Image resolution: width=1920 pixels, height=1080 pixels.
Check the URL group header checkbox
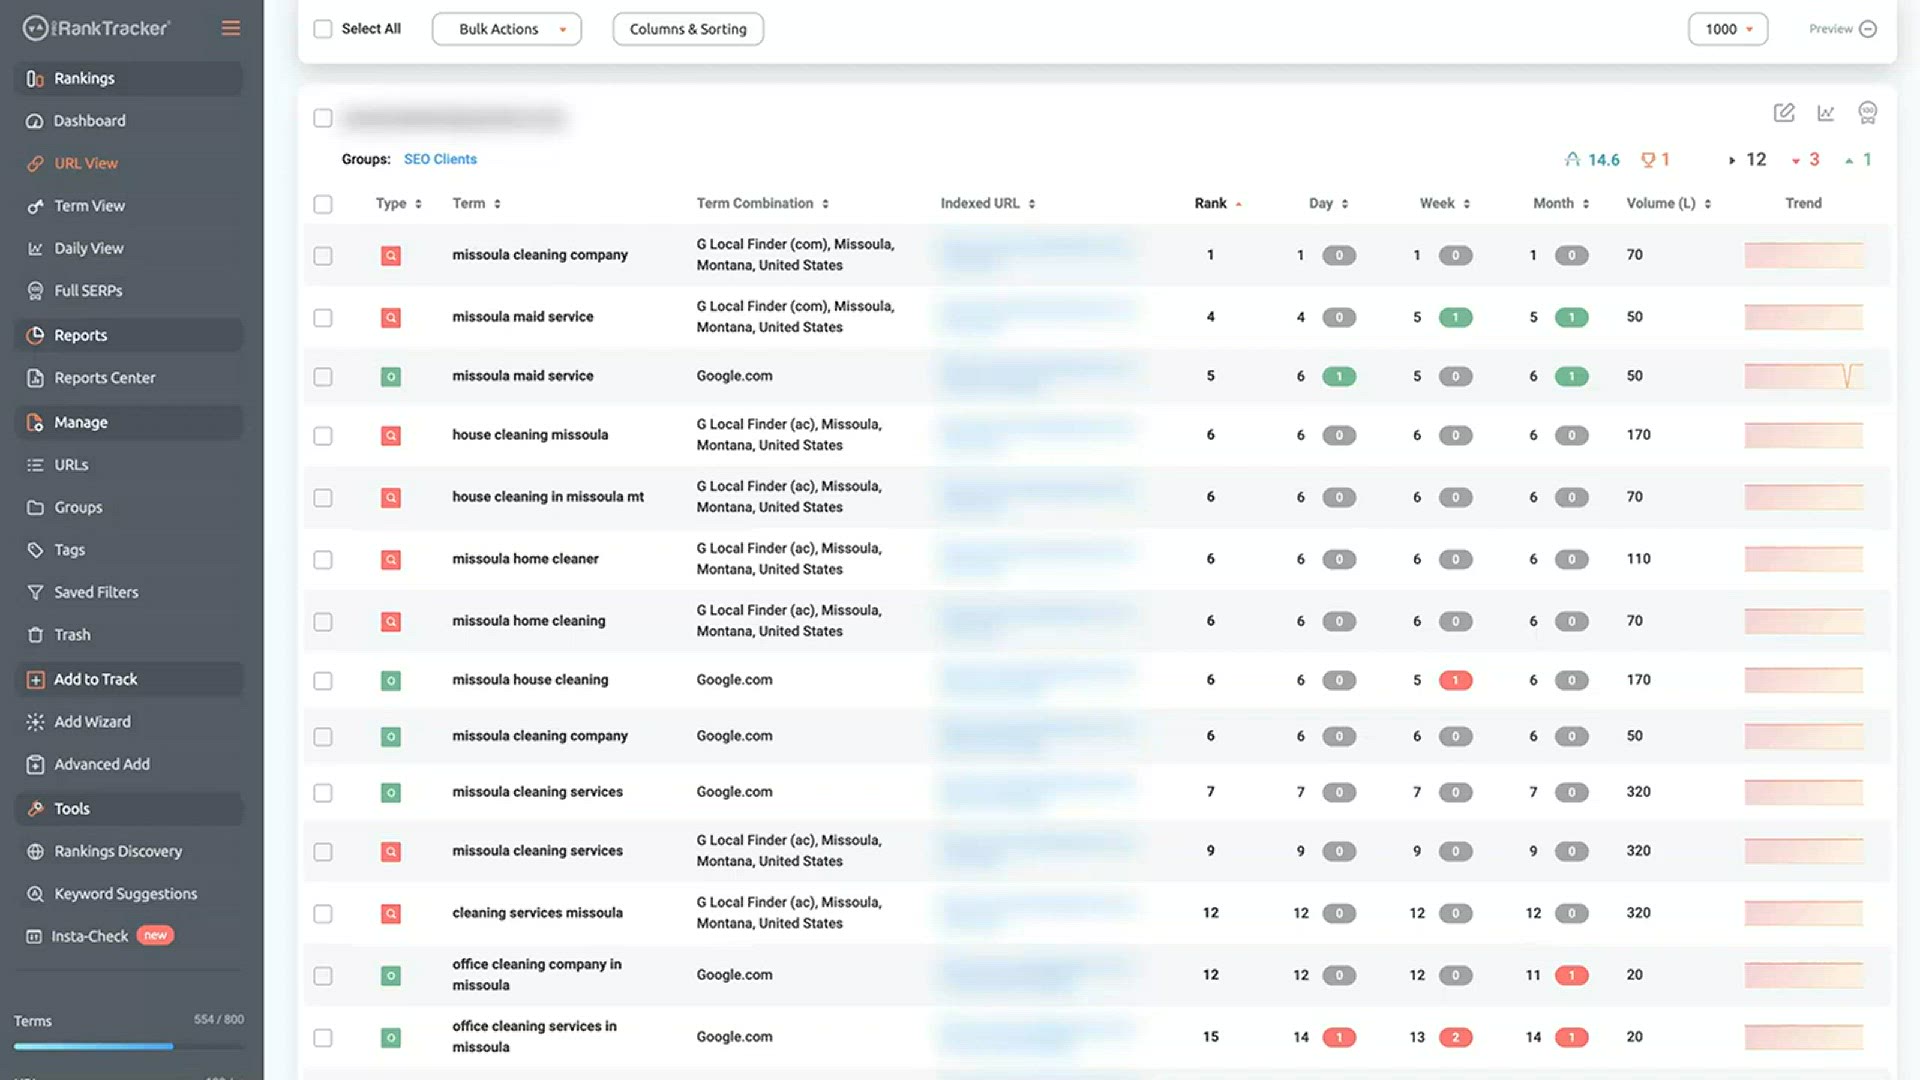(x=323, y=118)
